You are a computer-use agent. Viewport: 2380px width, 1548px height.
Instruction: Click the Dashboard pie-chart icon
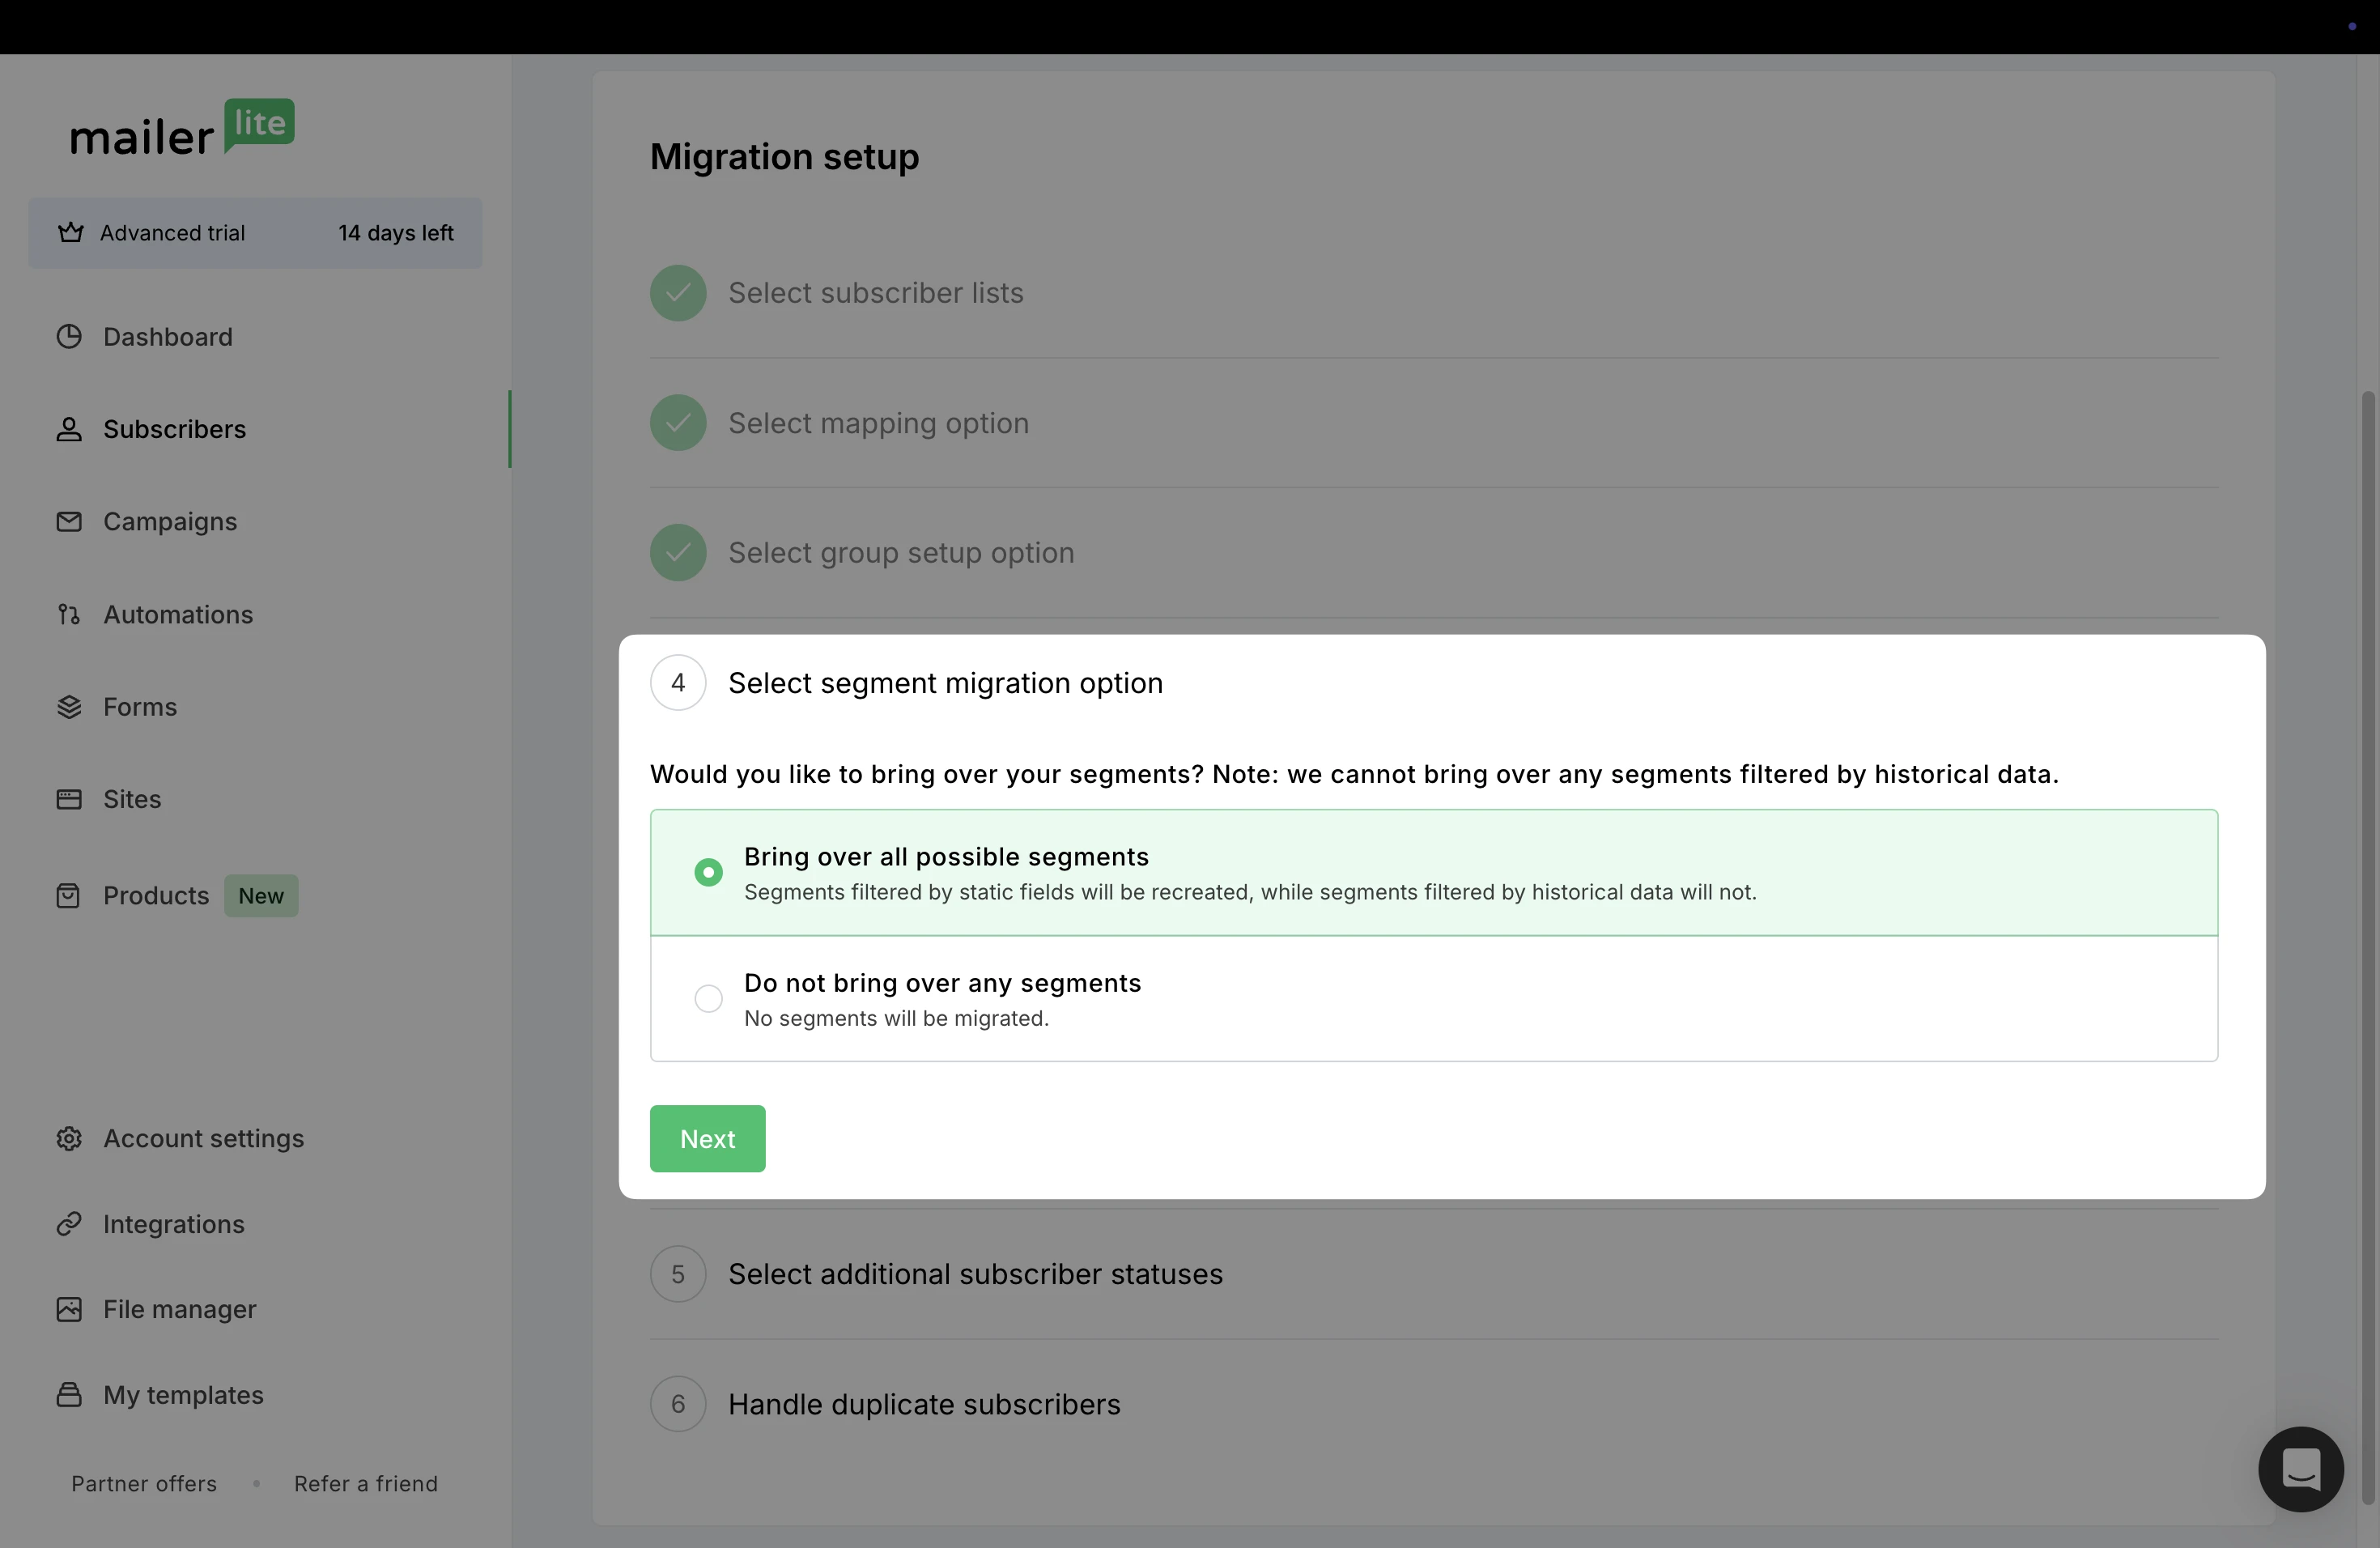pos(69,336)
